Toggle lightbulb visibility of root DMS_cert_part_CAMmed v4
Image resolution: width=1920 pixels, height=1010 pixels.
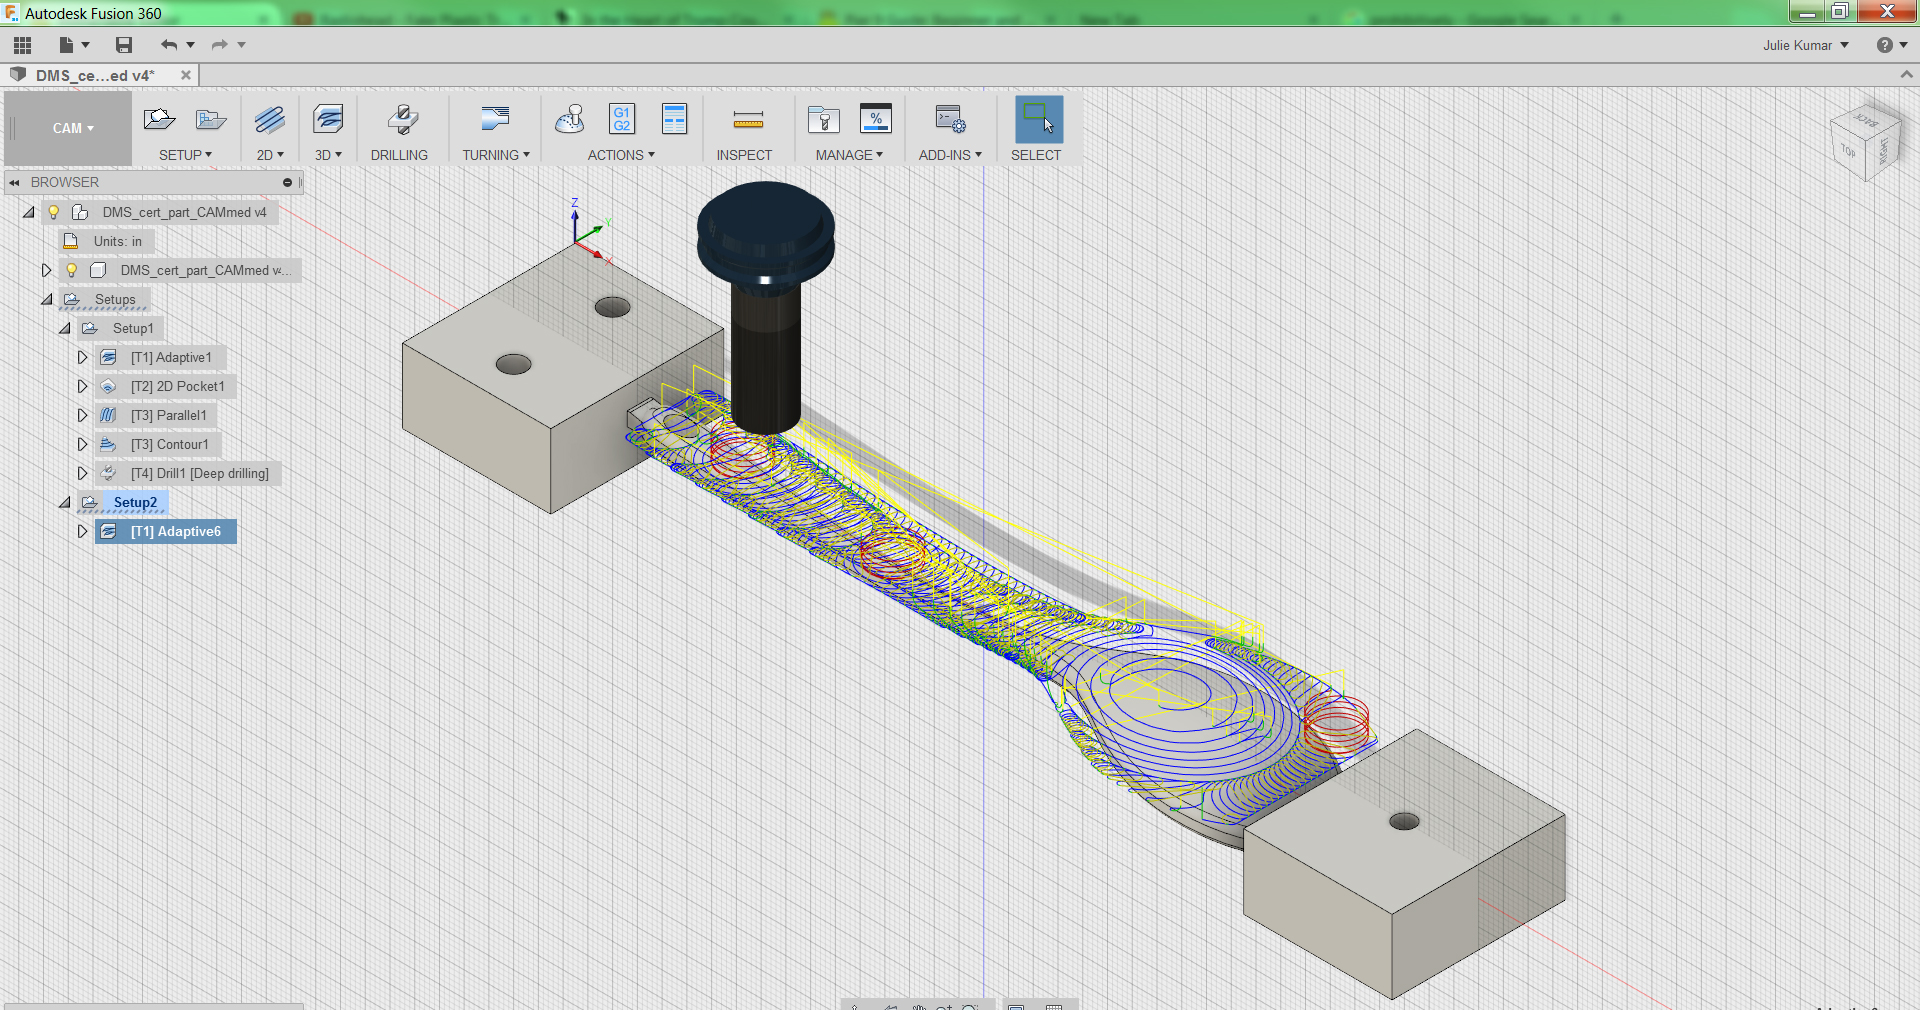click(x=54, y=212)
